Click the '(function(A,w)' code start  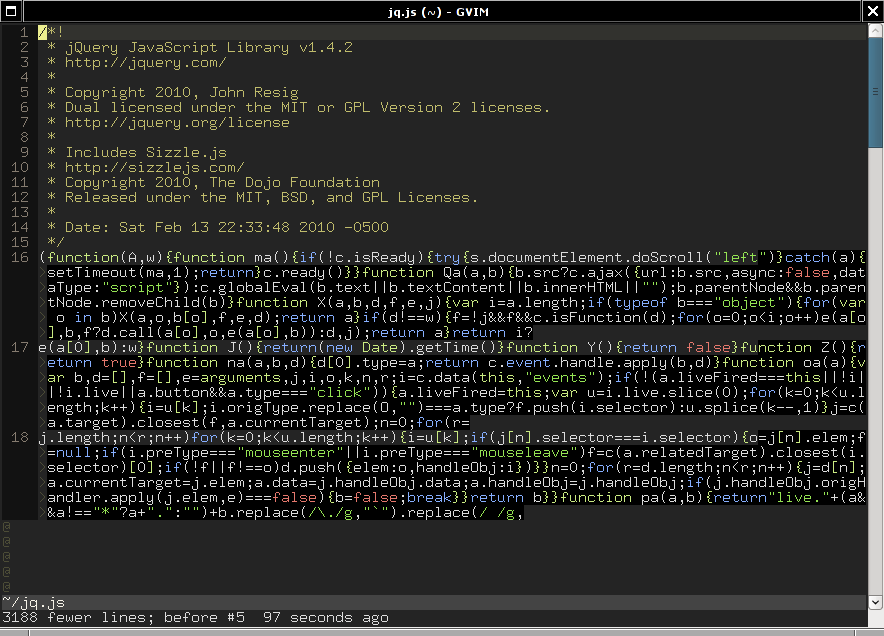[101, 258]
